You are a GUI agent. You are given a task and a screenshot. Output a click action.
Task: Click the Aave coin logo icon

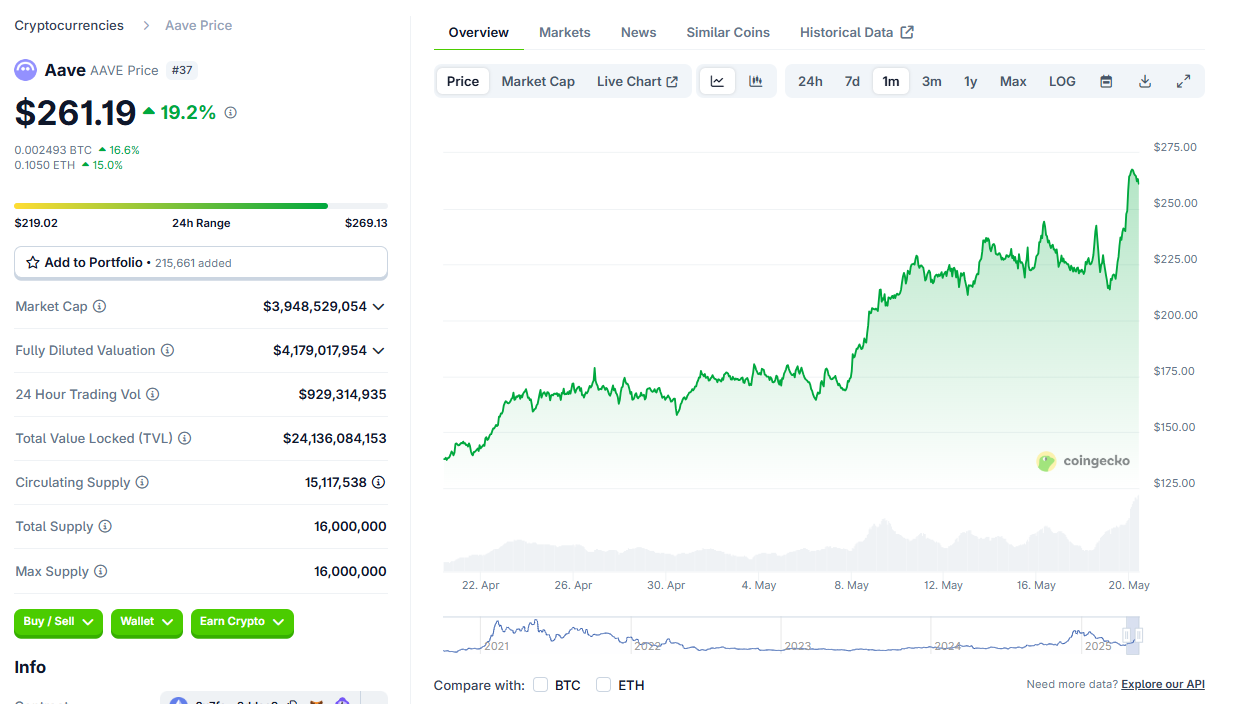(x=25, y=70)
